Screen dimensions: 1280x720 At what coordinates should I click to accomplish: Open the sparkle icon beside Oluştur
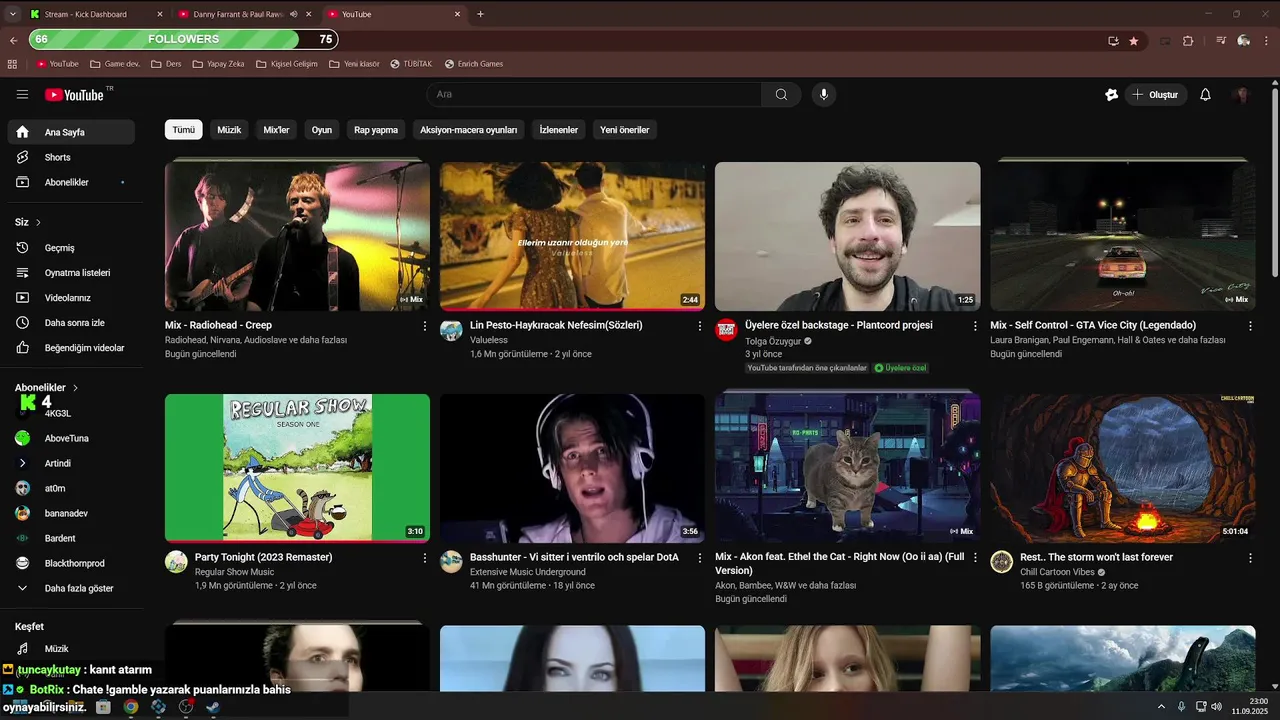[x=1111, y=95]
